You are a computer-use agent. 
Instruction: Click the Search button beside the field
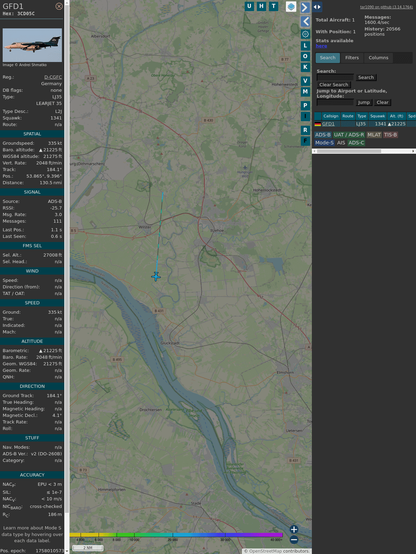366,77
